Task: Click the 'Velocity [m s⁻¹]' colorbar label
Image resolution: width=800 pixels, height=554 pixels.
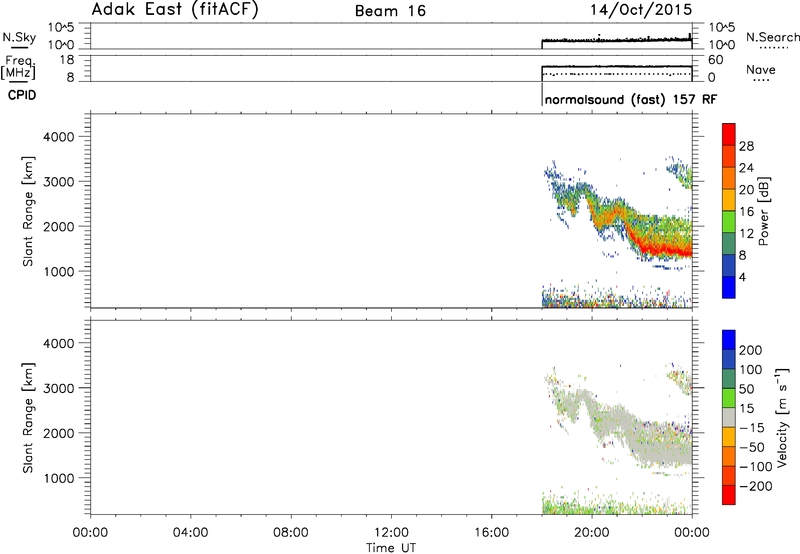Action: point(781,417)
